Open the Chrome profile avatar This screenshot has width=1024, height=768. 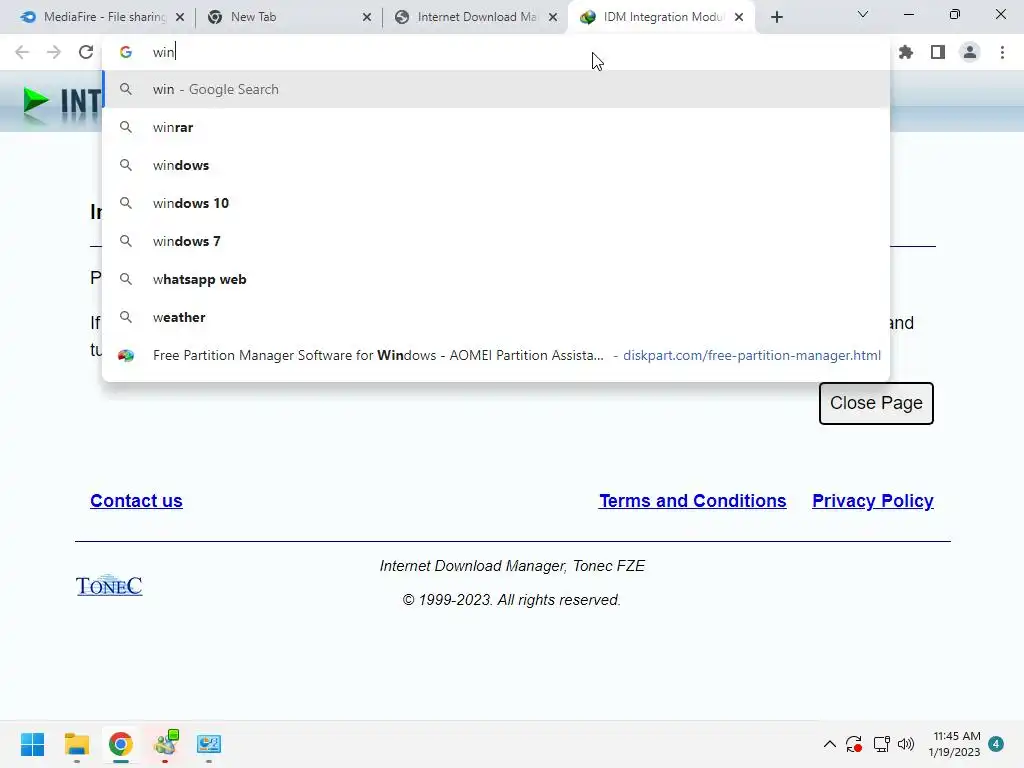click(x=970, y=52)
